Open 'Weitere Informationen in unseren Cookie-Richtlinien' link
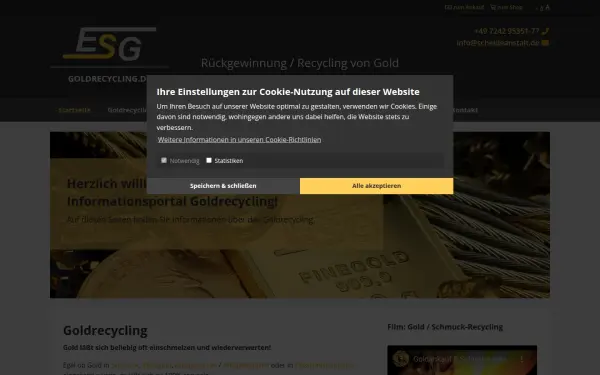This screenshot has height=375, width=600. [x=239, y=140]
